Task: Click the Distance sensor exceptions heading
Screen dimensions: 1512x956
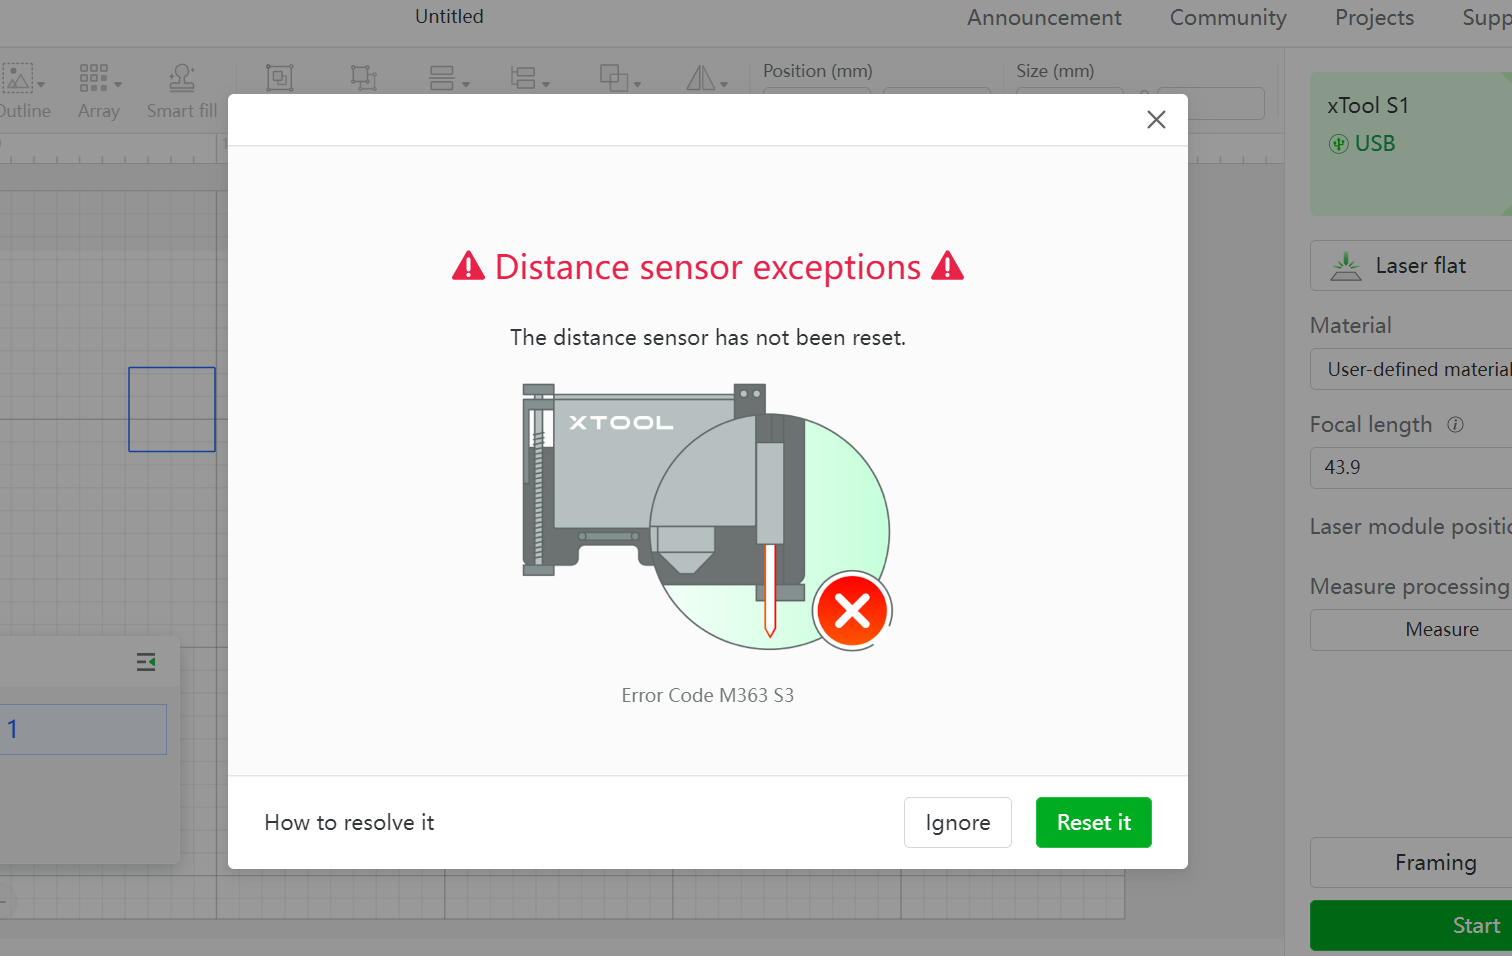Action: tap(708, 267)
